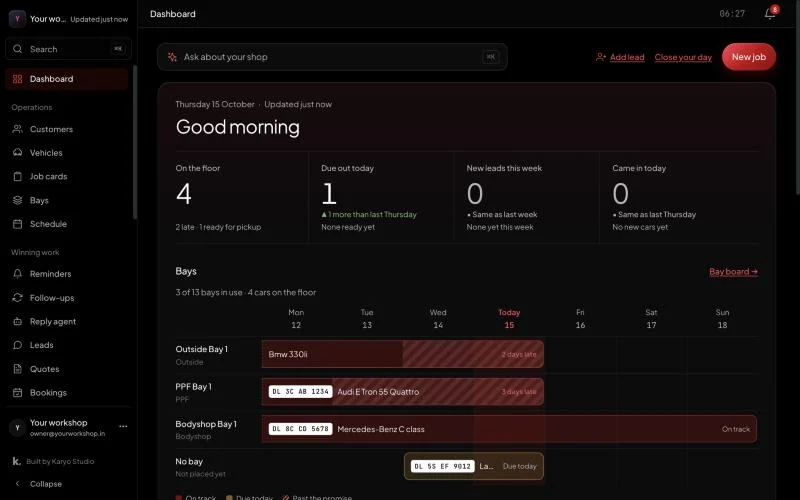Click the Schedule calendar icon
Screen dimensions: 800x500
point(17,224)
